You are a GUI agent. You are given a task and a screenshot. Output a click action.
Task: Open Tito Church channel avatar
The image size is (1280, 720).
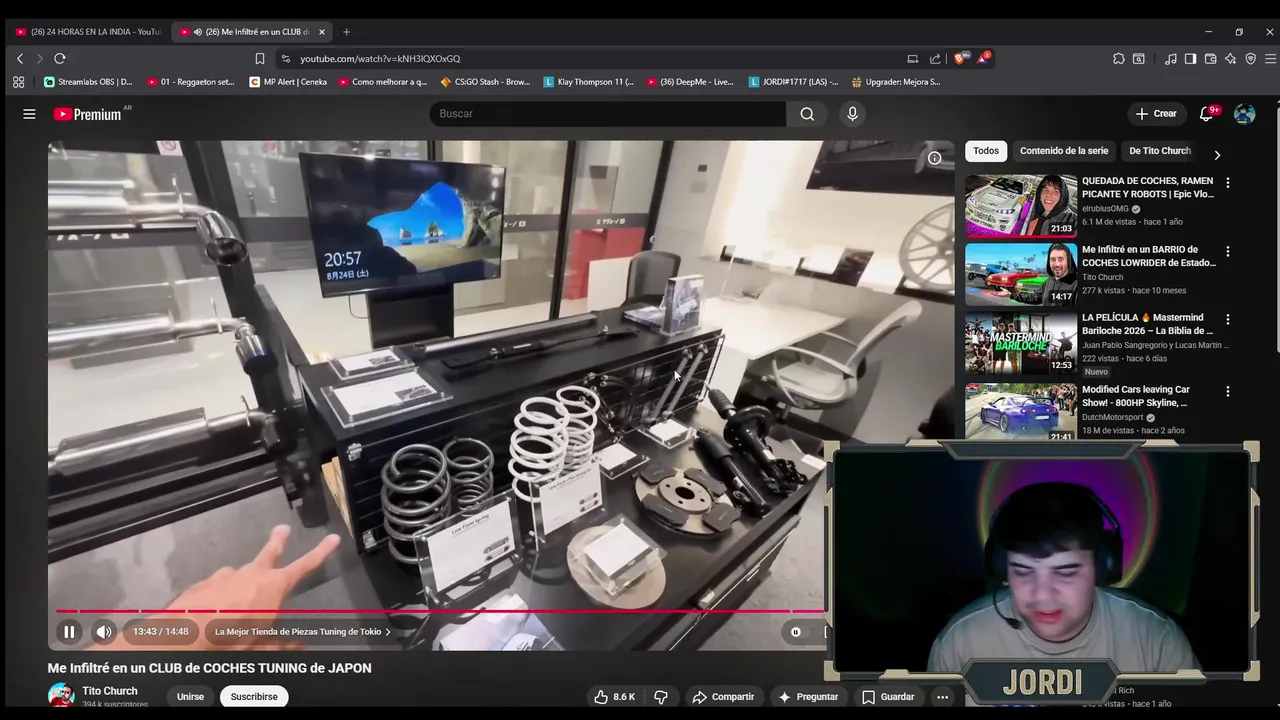[x=61, y=696]
